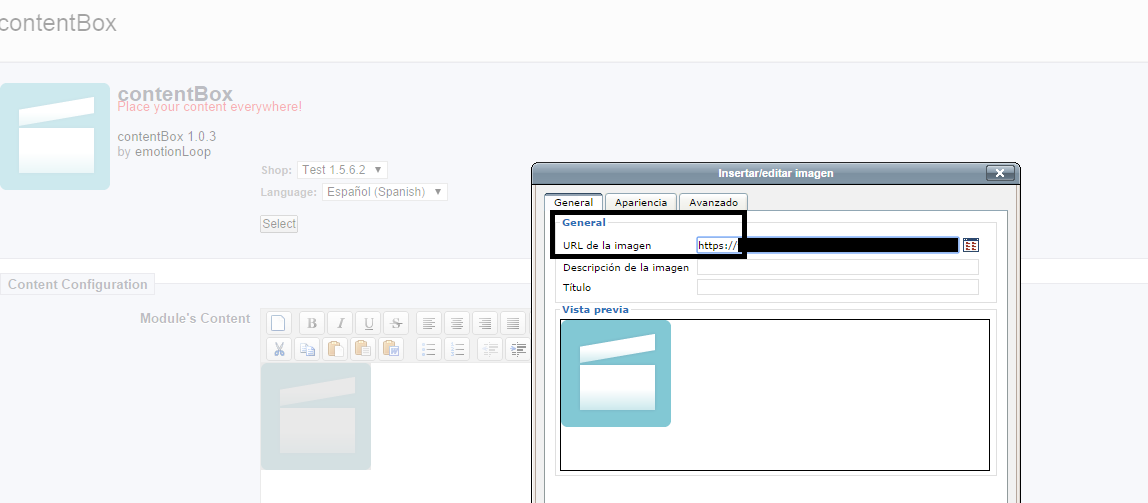
Task: Insert a numbered list
Action: click(457, 349)
